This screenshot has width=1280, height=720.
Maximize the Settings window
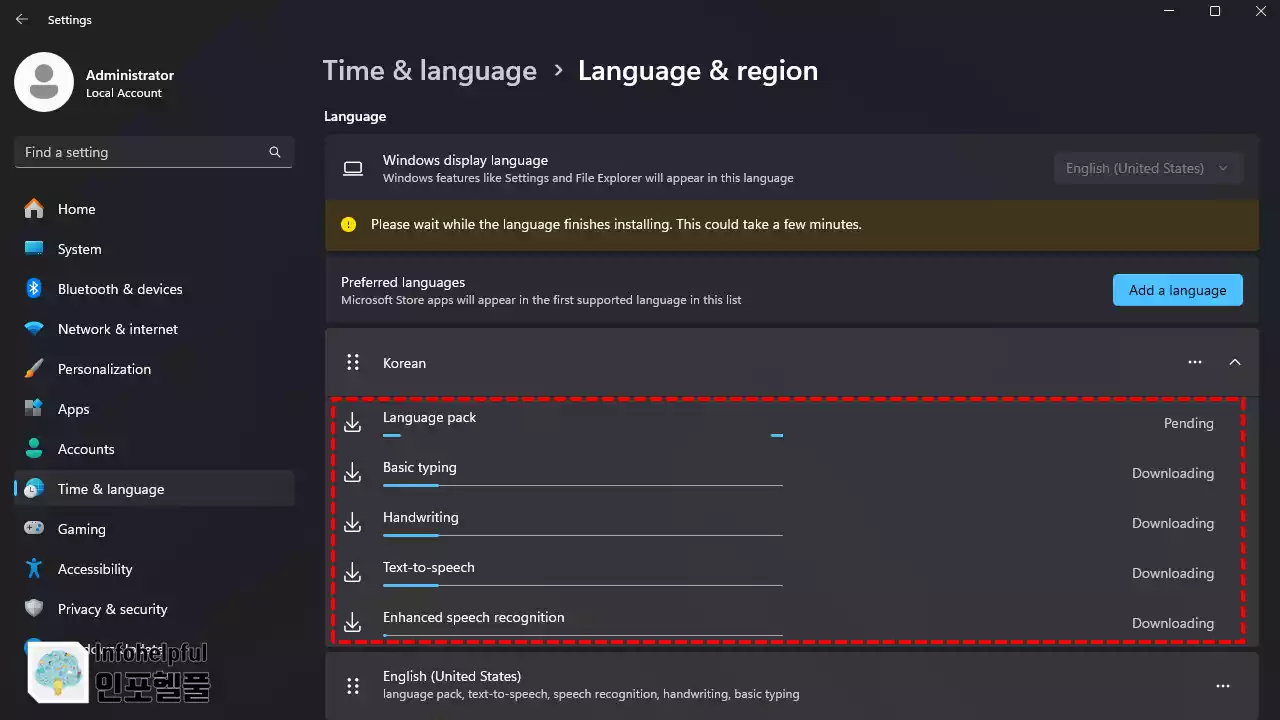click(1215, 11)
